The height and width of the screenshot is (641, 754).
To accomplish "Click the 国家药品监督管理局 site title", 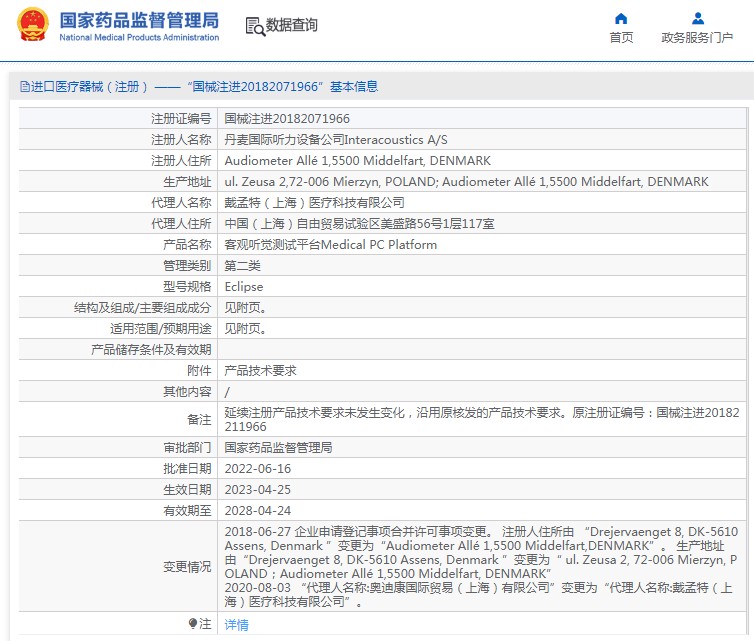I will click(x=139, y=20).
